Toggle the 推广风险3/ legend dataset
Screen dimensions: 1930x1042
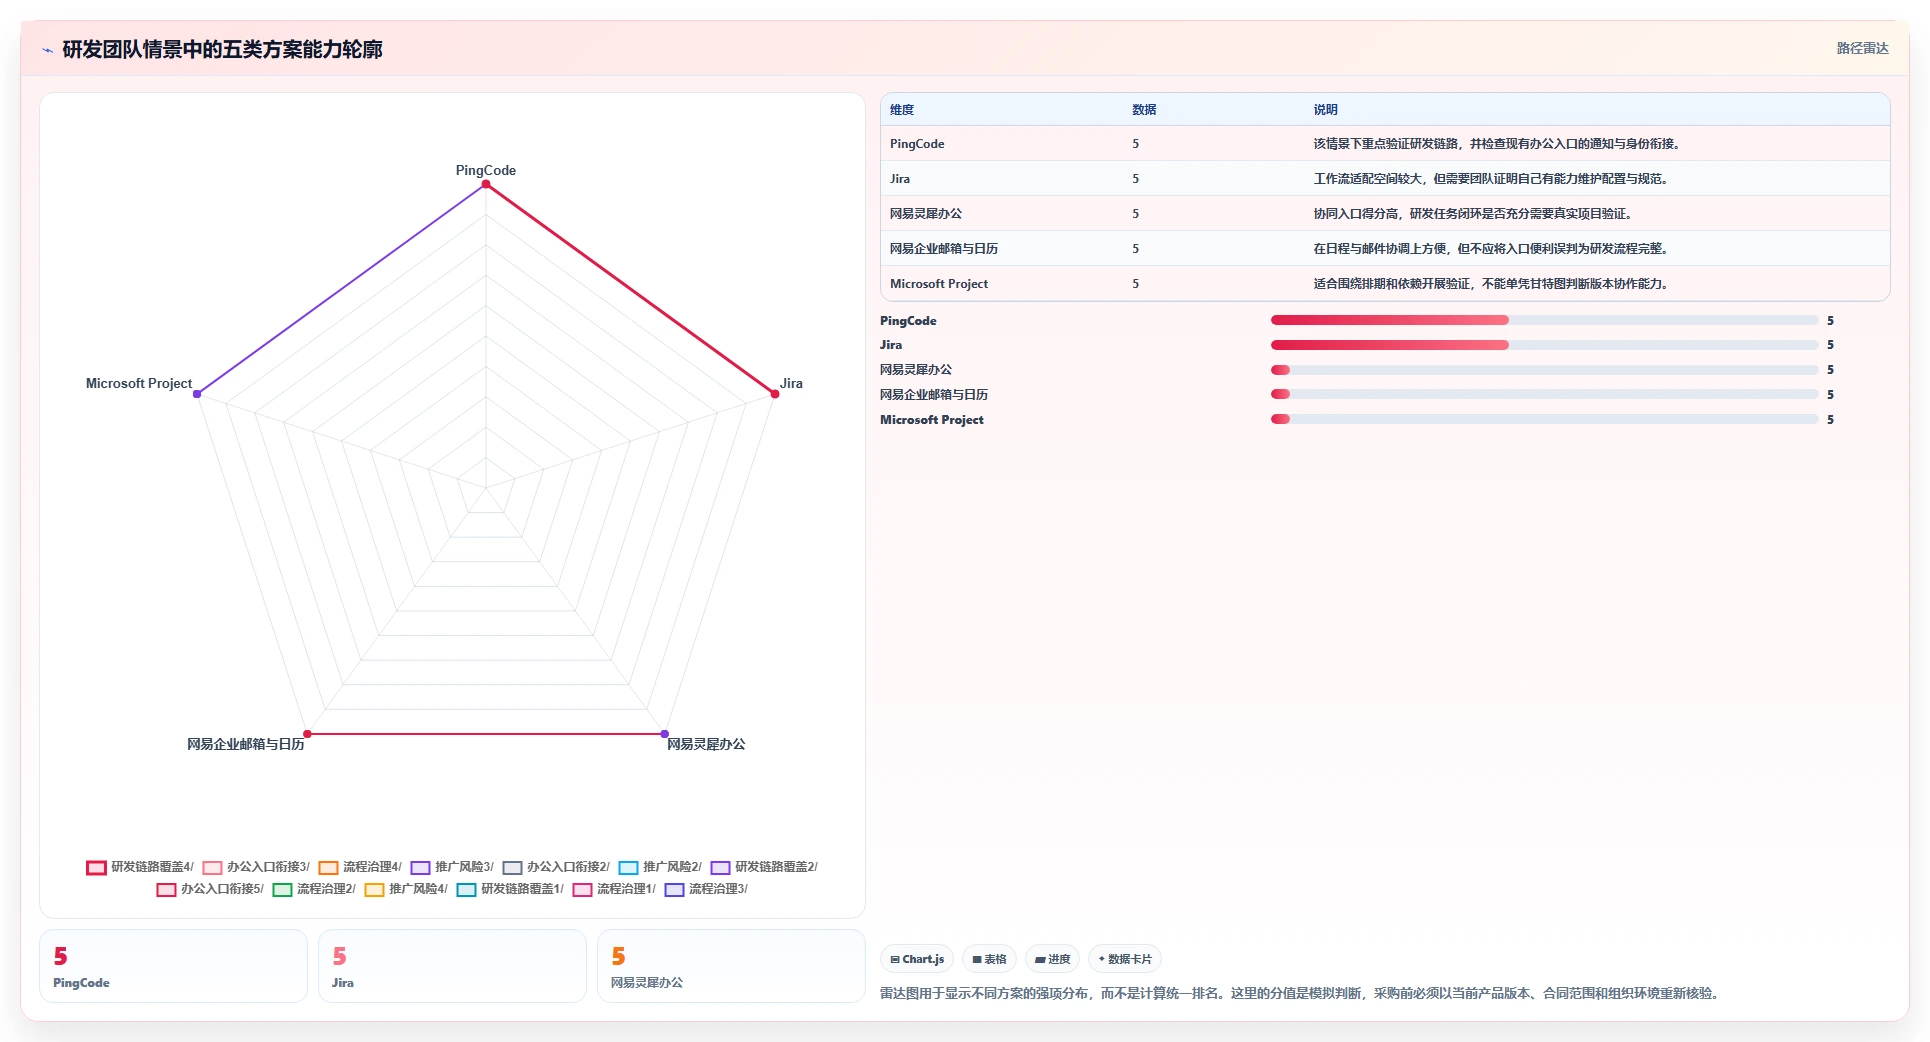[x=452, y=867]
